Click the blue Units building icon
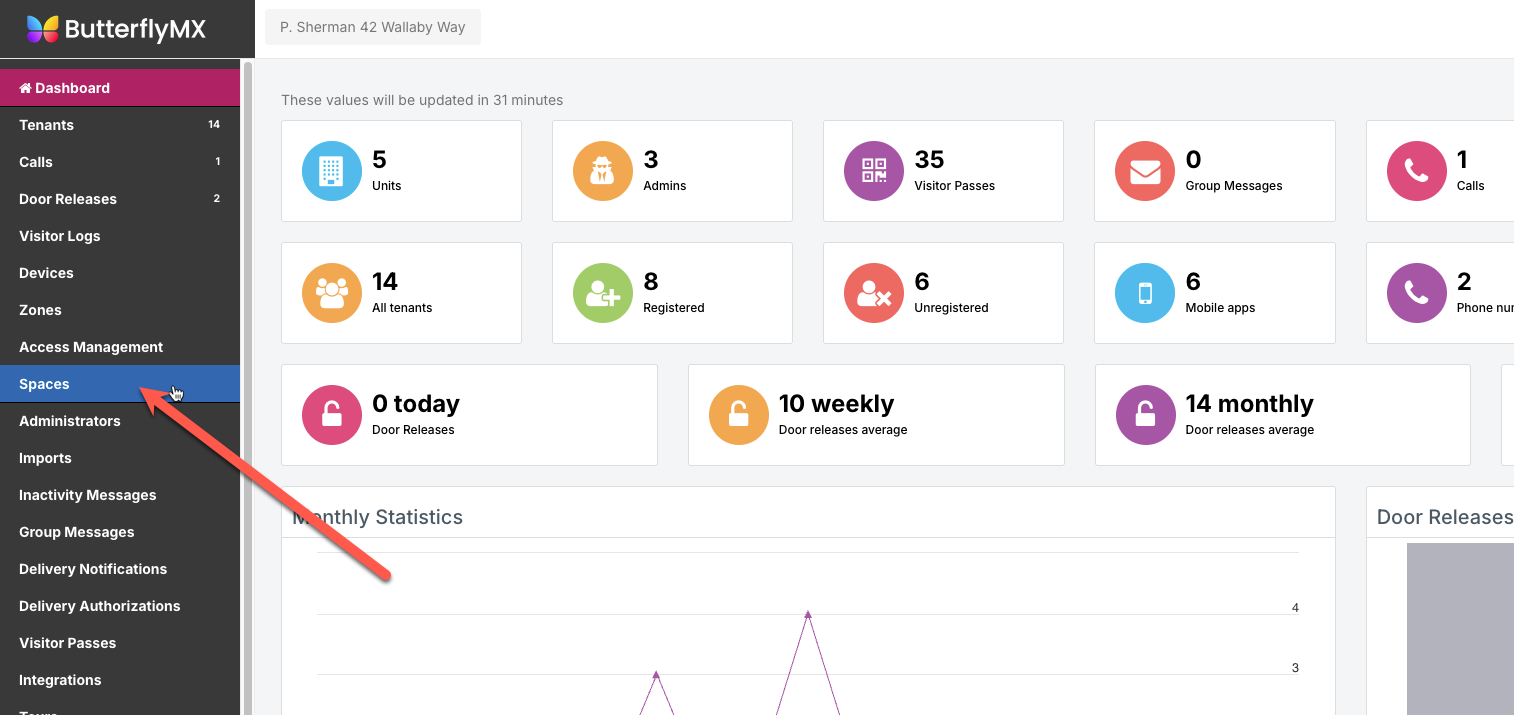1514x715 pixels. 331,171
